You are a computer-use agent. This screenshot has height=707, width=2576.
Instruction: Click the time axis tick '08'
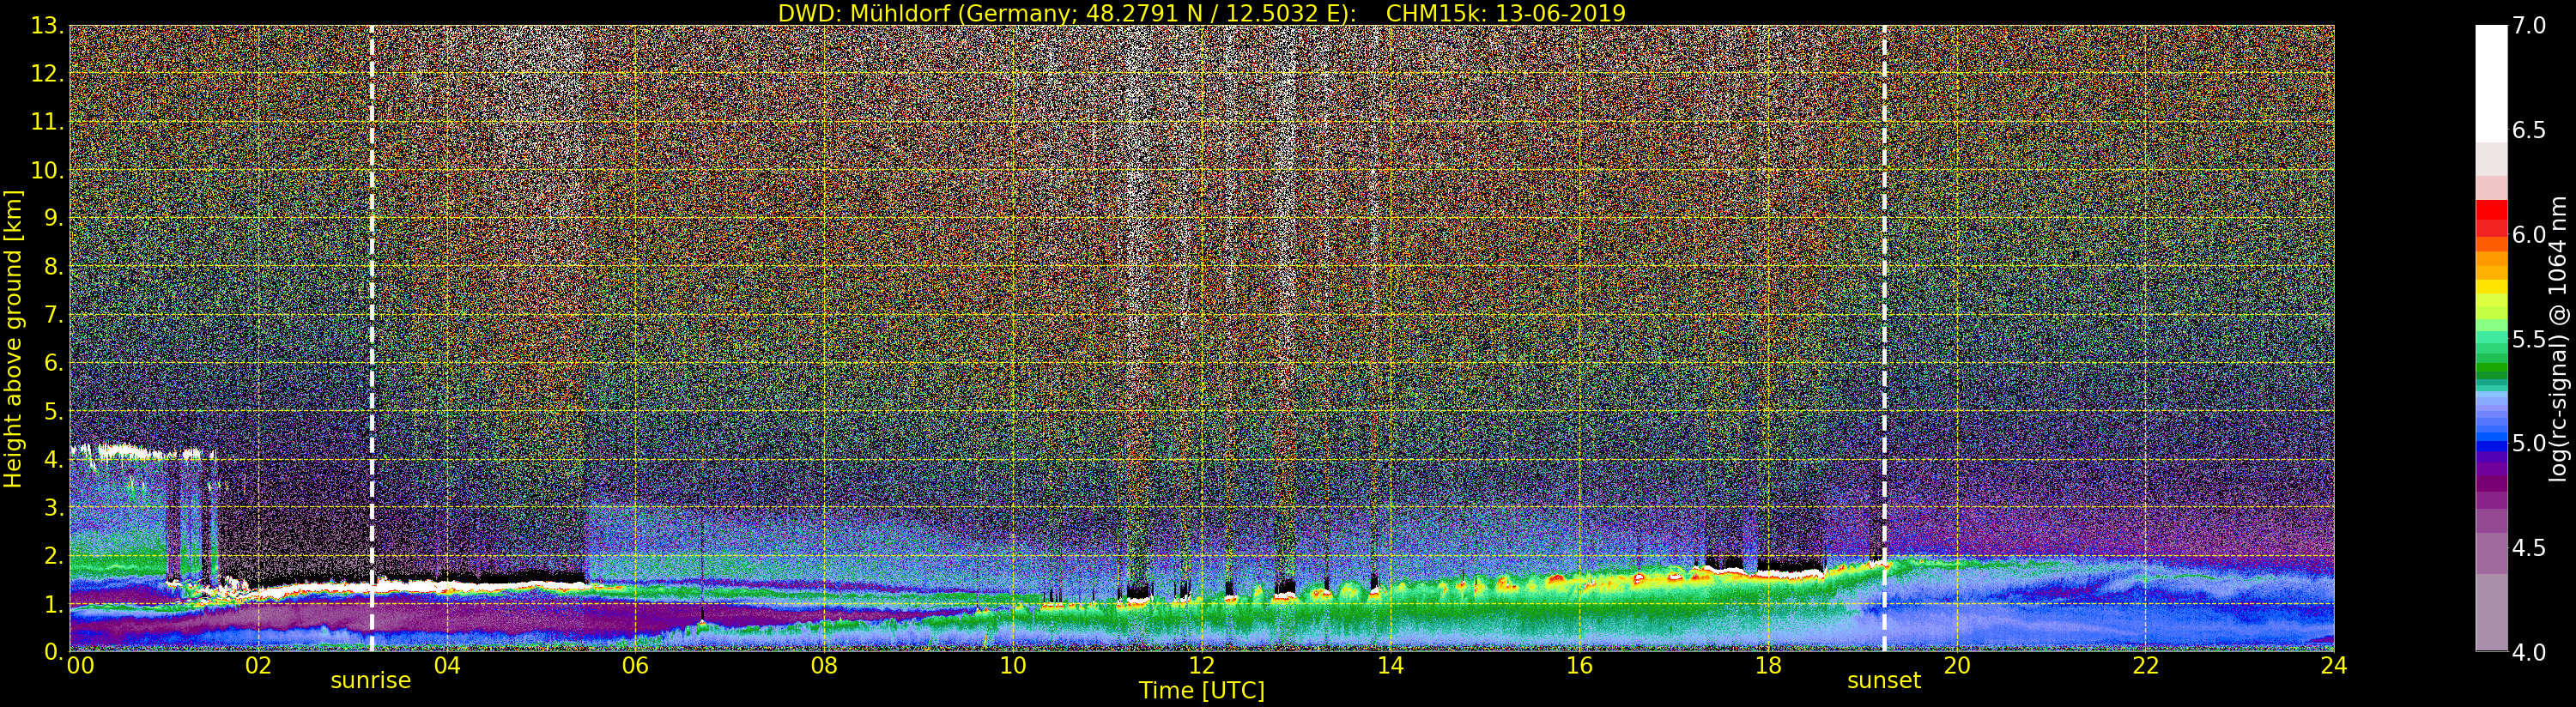click(824, 665)
